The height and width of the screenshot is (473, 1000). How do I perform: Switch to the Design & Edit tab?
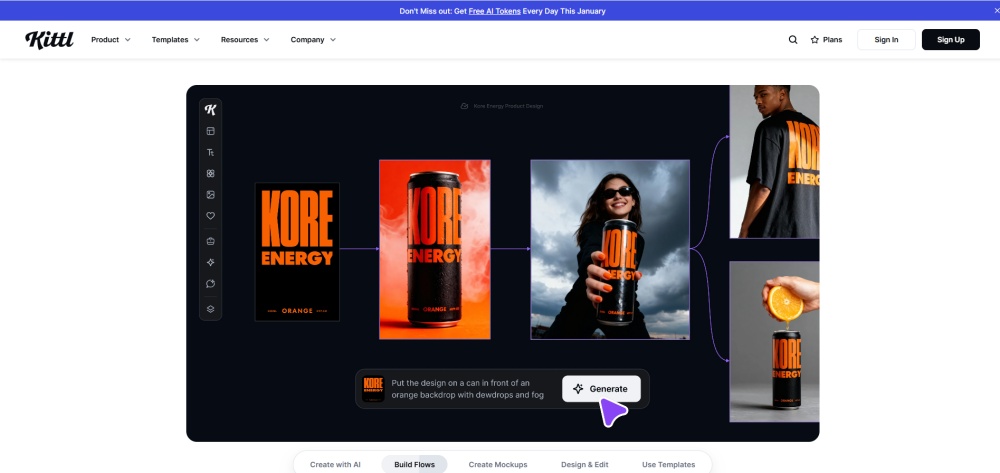pyautogui.click(x=584, y=465)
